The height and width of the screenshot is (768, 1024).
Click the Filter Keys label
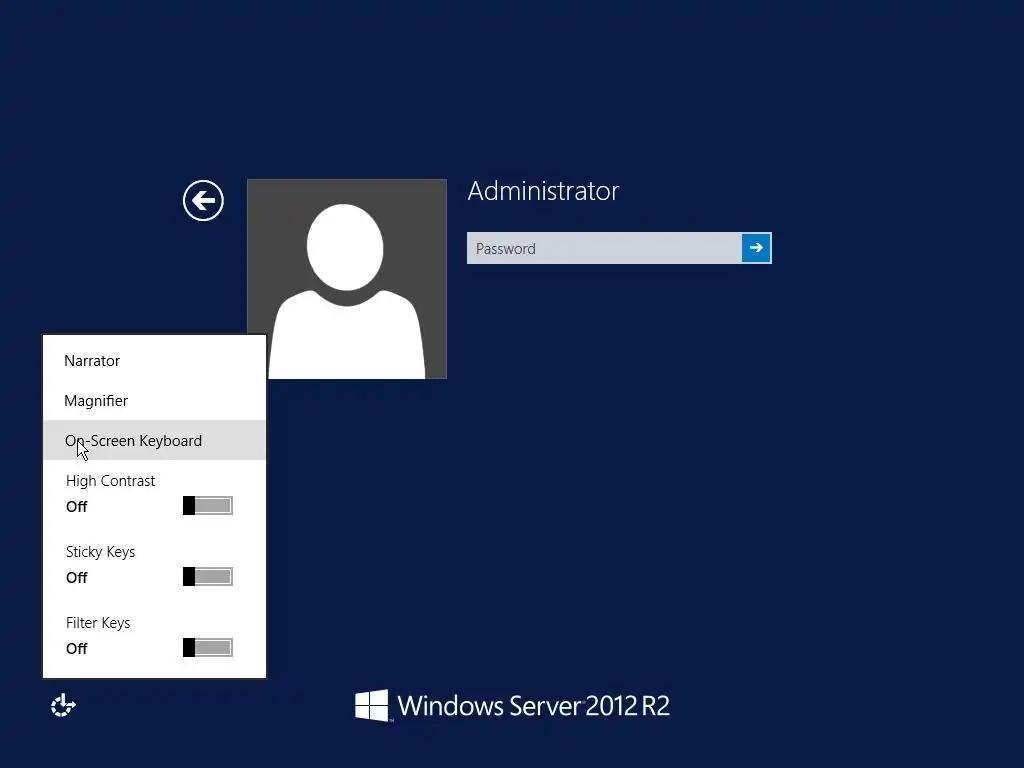pyautogui.click(x=98, y=623)
